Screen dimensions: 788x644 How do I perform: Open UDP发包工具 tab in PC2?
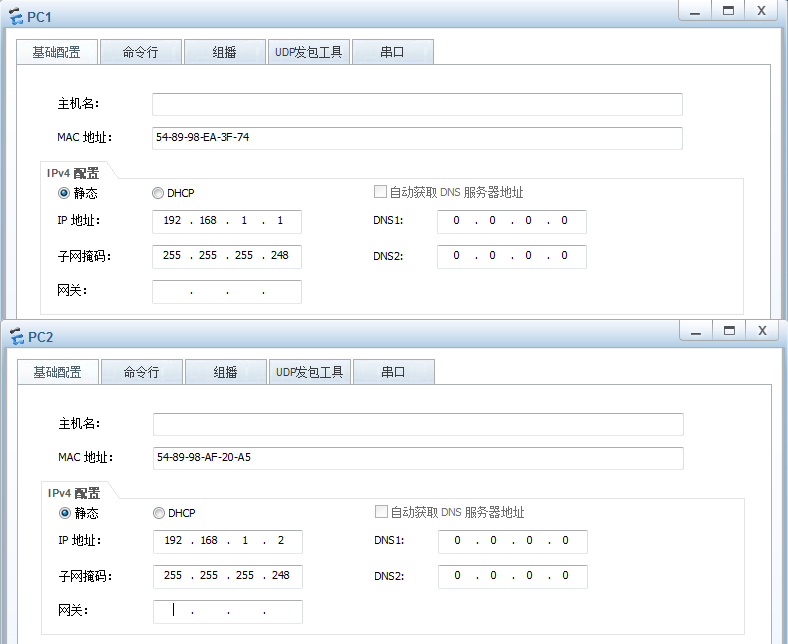310,372
